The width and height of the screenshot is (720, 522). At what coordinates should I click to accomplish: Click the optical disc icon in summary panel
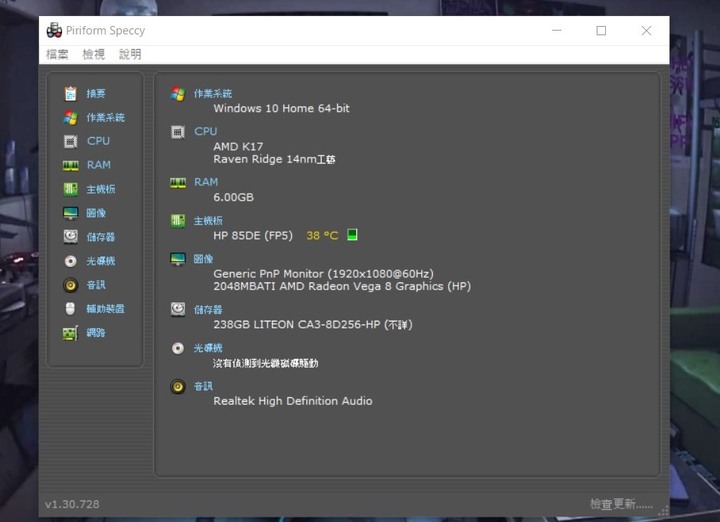coord(178,348)
